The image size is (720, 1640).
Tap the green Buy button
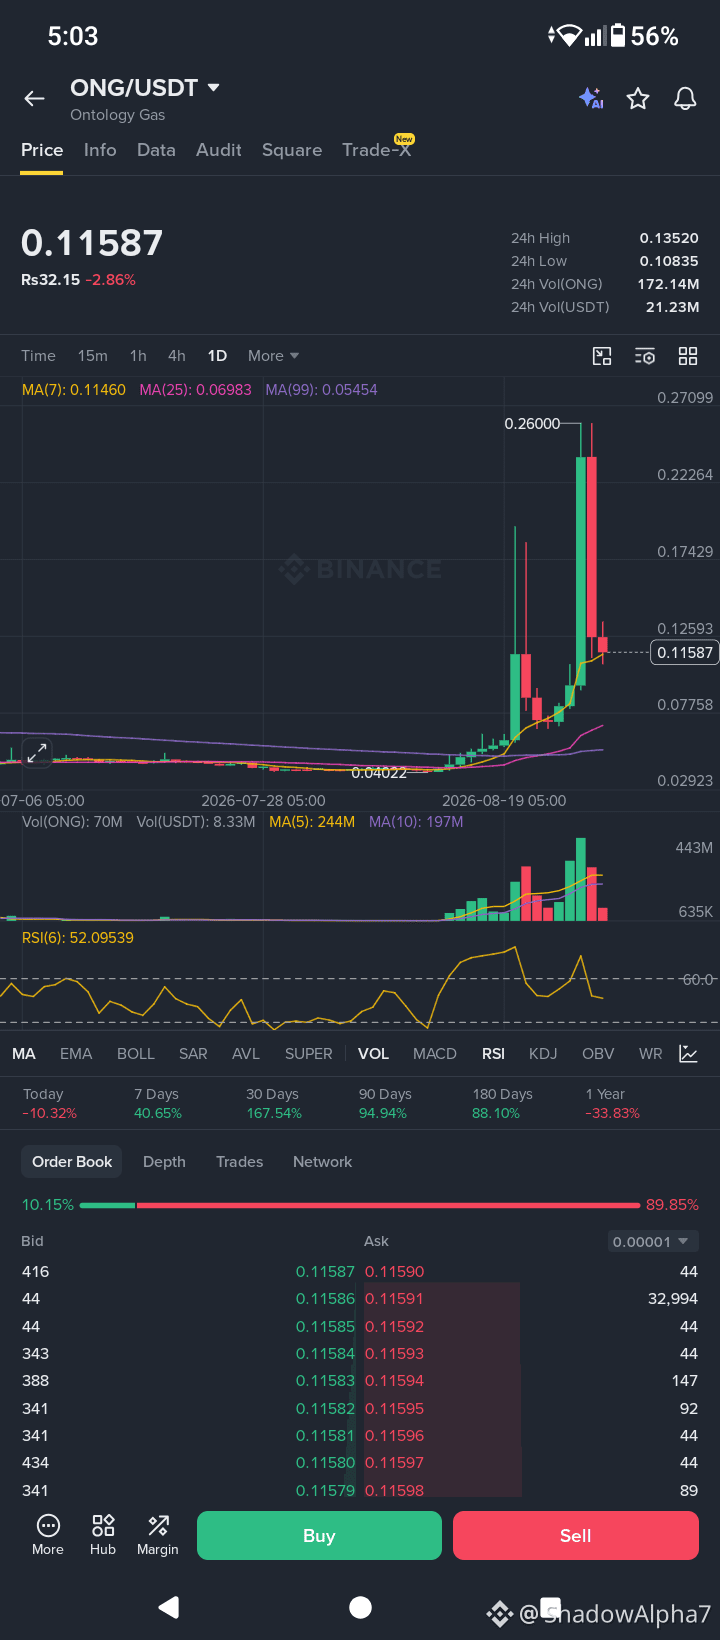[x=319, y=1536]
